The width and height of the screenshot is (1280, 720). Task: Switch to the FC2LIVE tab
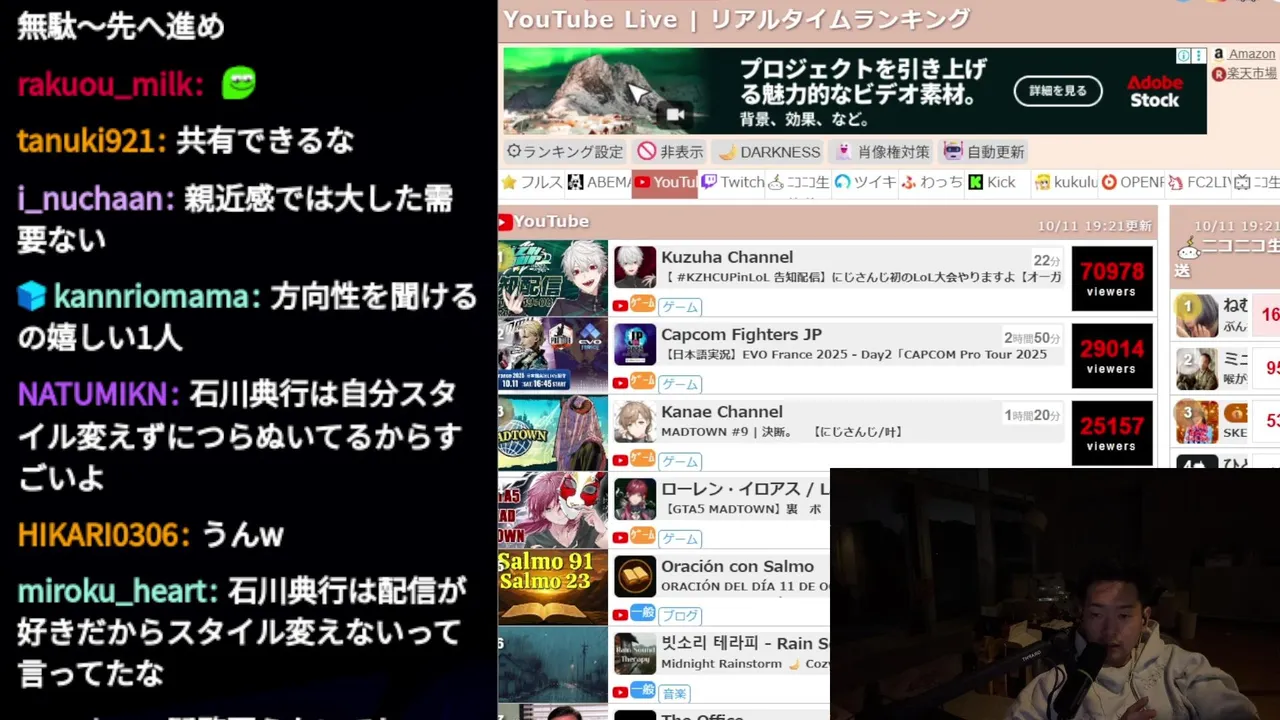[x=1199, y=182]
